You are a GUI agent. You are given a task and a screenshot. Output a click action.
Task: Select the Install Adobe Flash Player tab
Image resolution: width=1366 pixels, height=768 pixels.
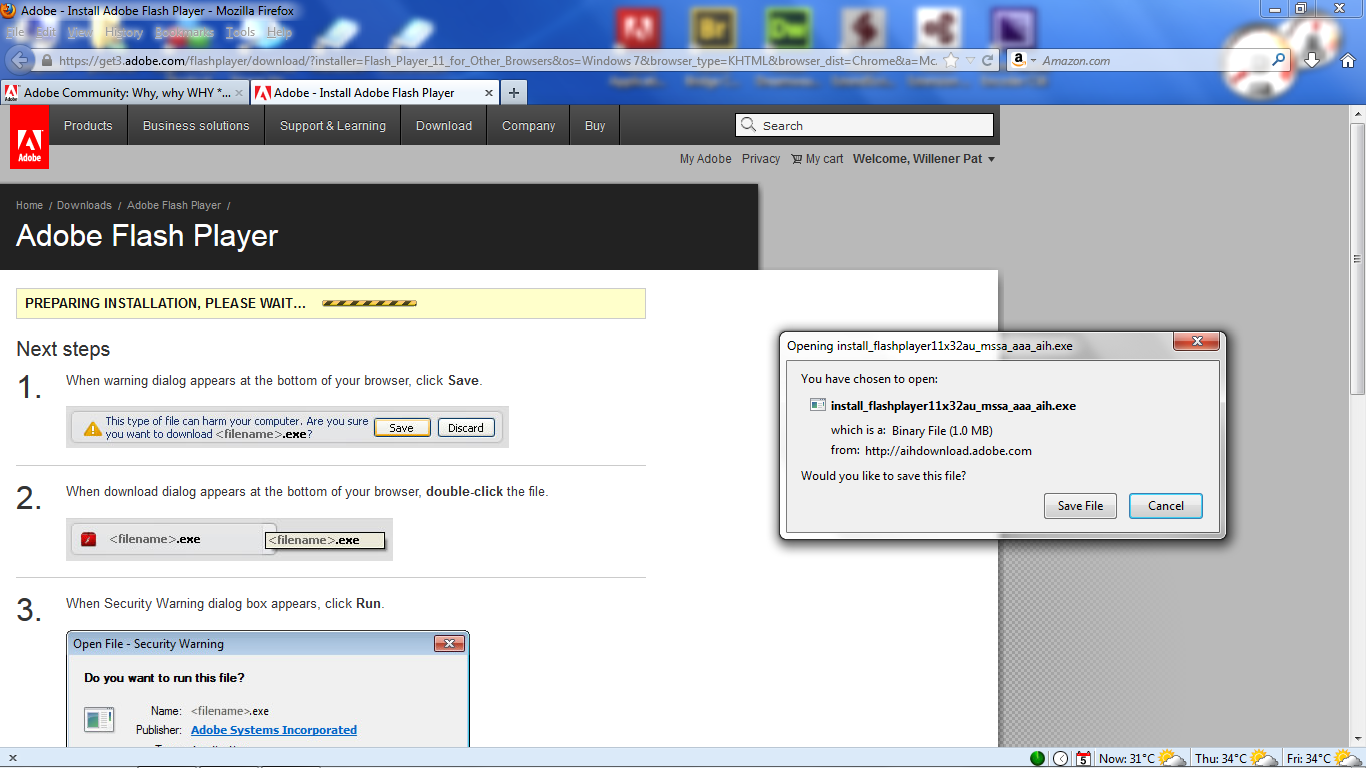375,93
